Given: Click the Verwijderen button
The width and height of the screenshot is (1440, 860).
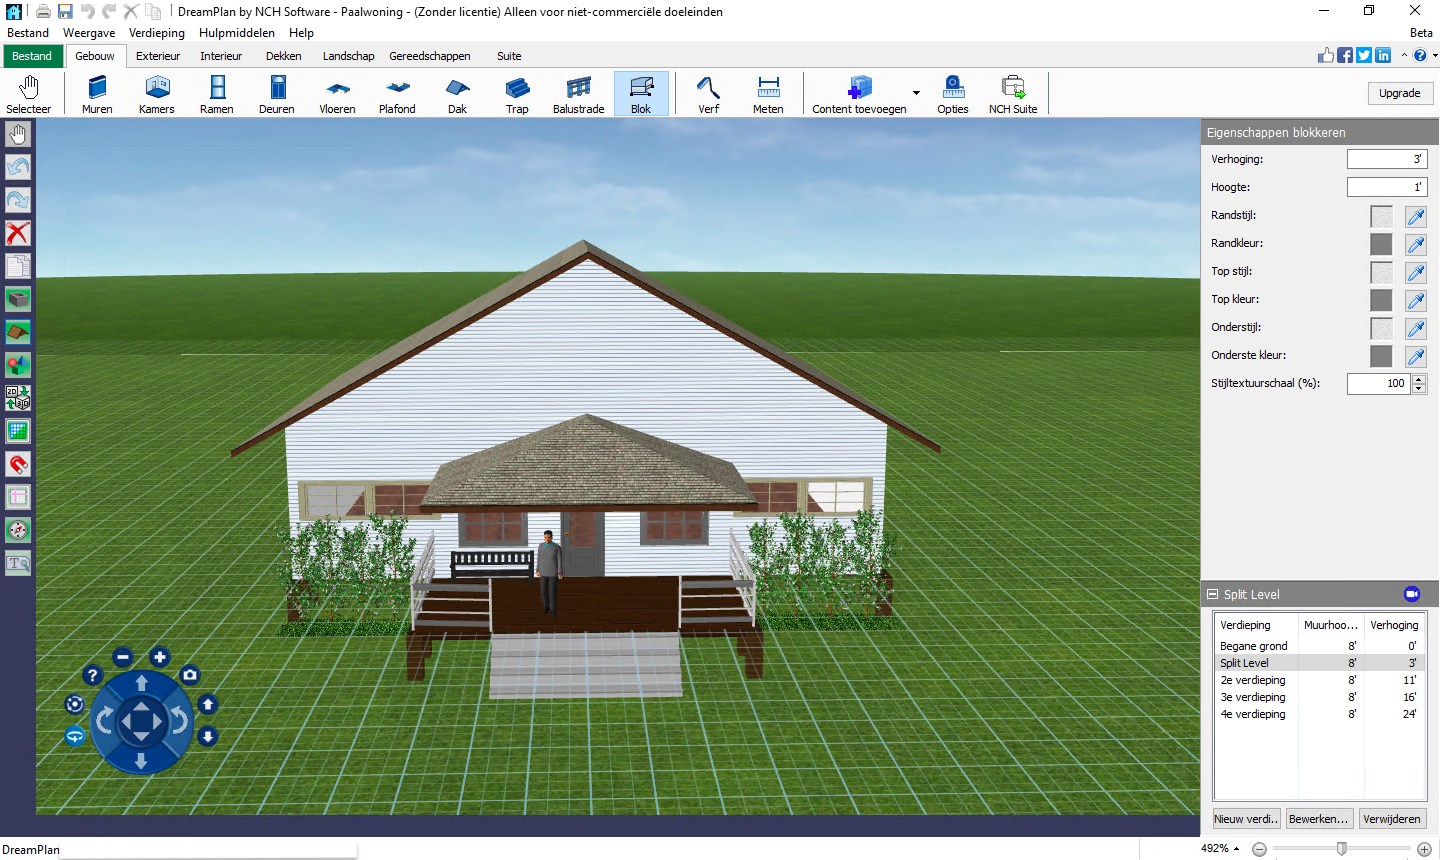Looking at the screenshot, I should 1392,818.
